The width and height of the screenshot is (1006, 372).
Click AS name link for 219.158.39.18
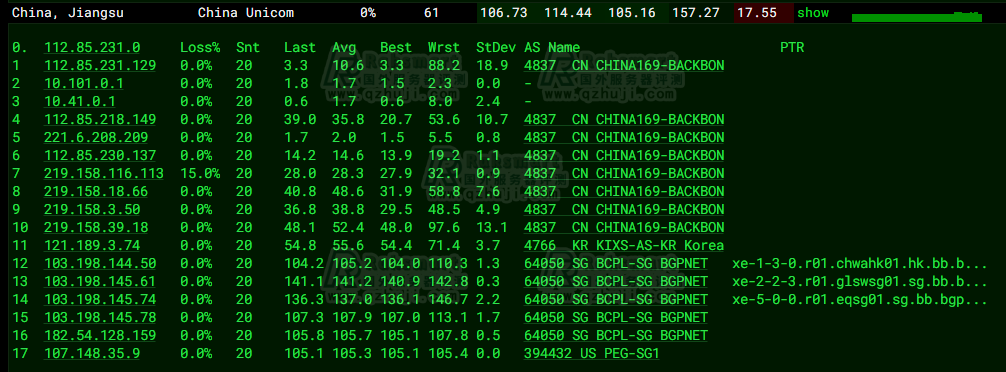click(624, 227)
